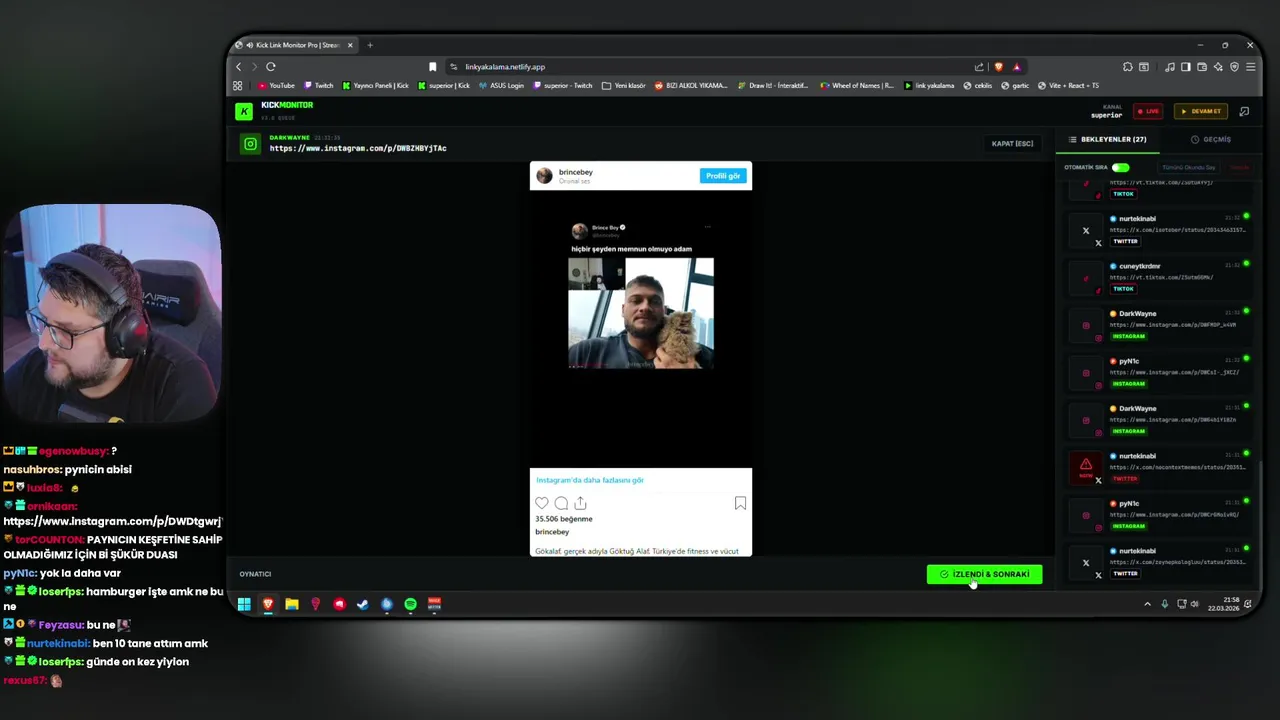Click the music note media icon in the toolbar
The width and height of the screenshot is (1280, 720).
click(1170, 67)
